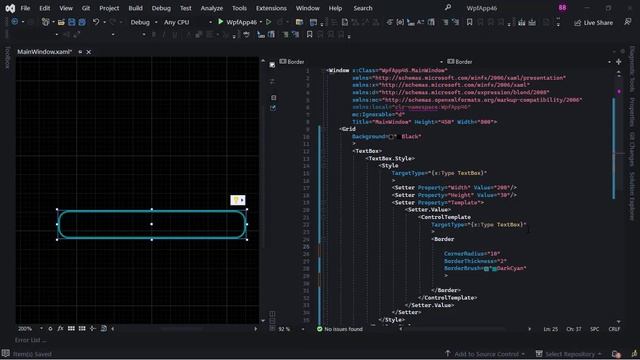This screenshot has height=360, width=640.
Task: Click the Search box label
Action: pos(363,8)
